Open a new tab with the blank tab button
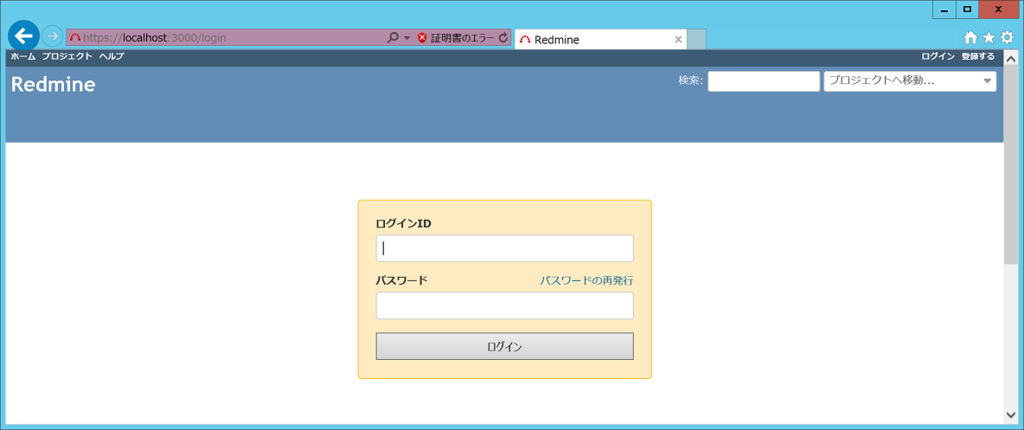 click(696, 39)
